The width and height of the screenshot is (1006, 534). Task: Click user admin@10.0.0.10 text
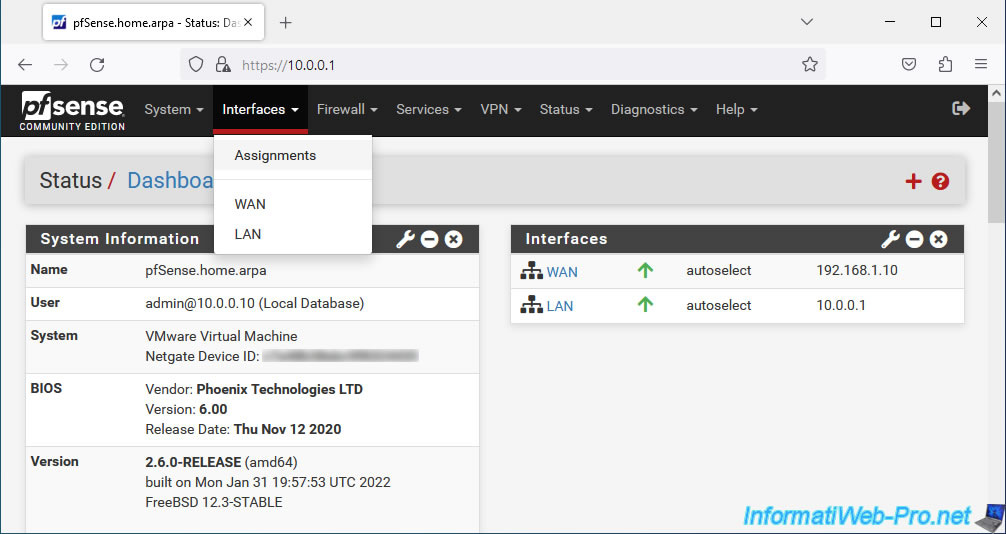(255, 303)
